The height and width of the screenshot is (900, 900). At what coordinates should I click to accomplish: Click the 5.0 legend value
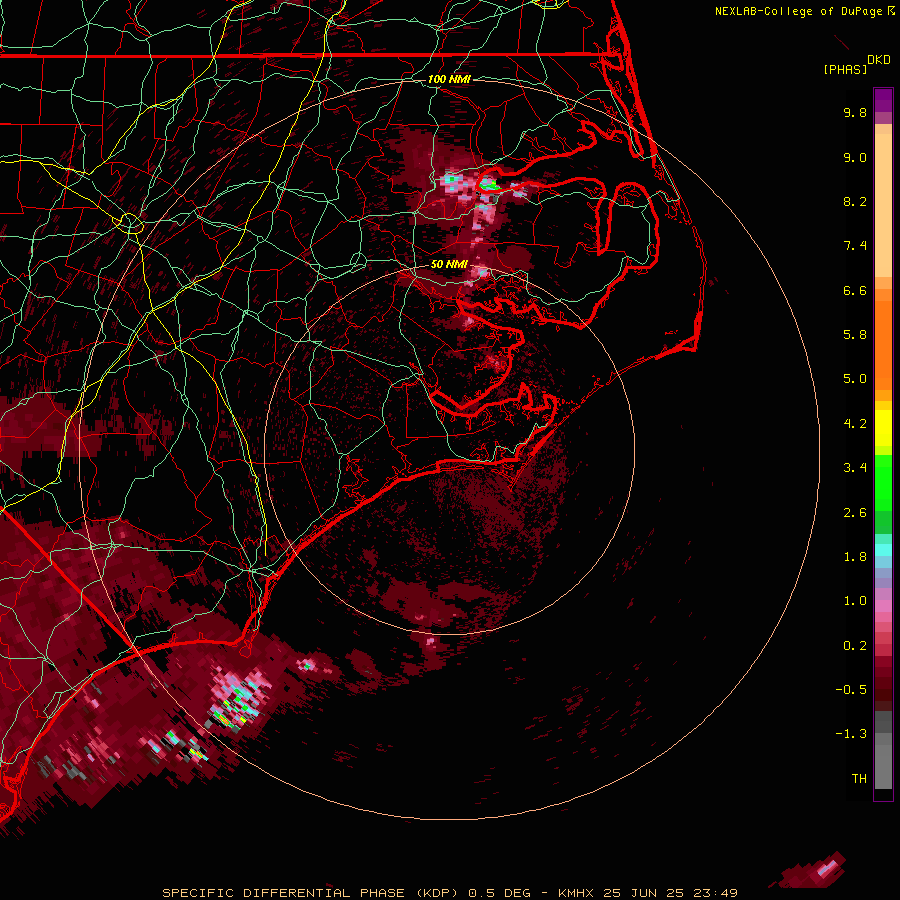pos(855,379)
